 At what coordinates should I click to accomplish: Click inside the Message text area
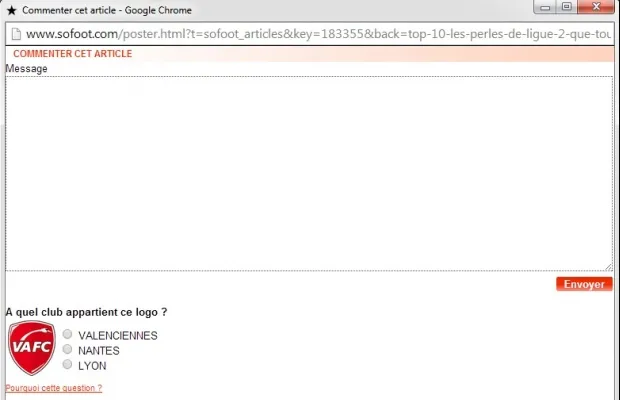[x=308, y=172]
